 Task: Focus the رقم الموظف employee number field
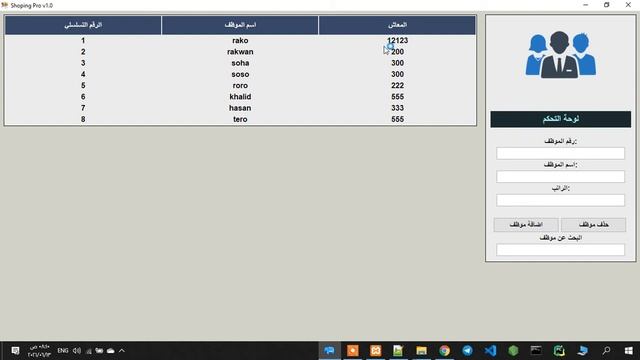pyautogui.click(x=560, y=153)
